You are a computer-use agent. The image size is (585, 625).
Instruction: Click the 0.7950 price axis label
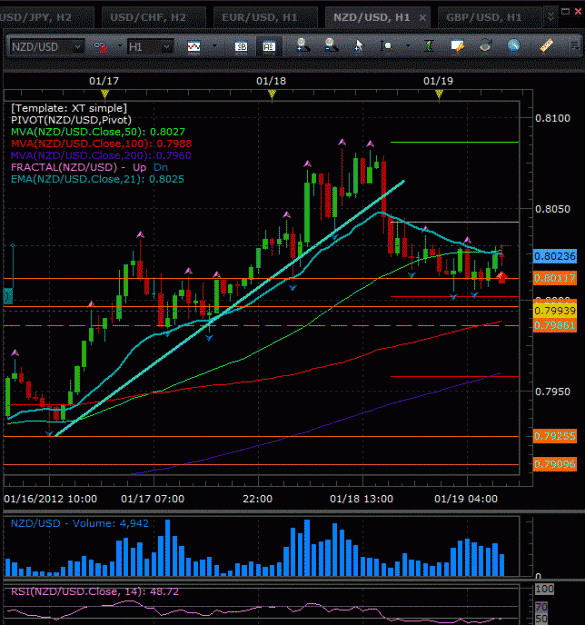552,392
